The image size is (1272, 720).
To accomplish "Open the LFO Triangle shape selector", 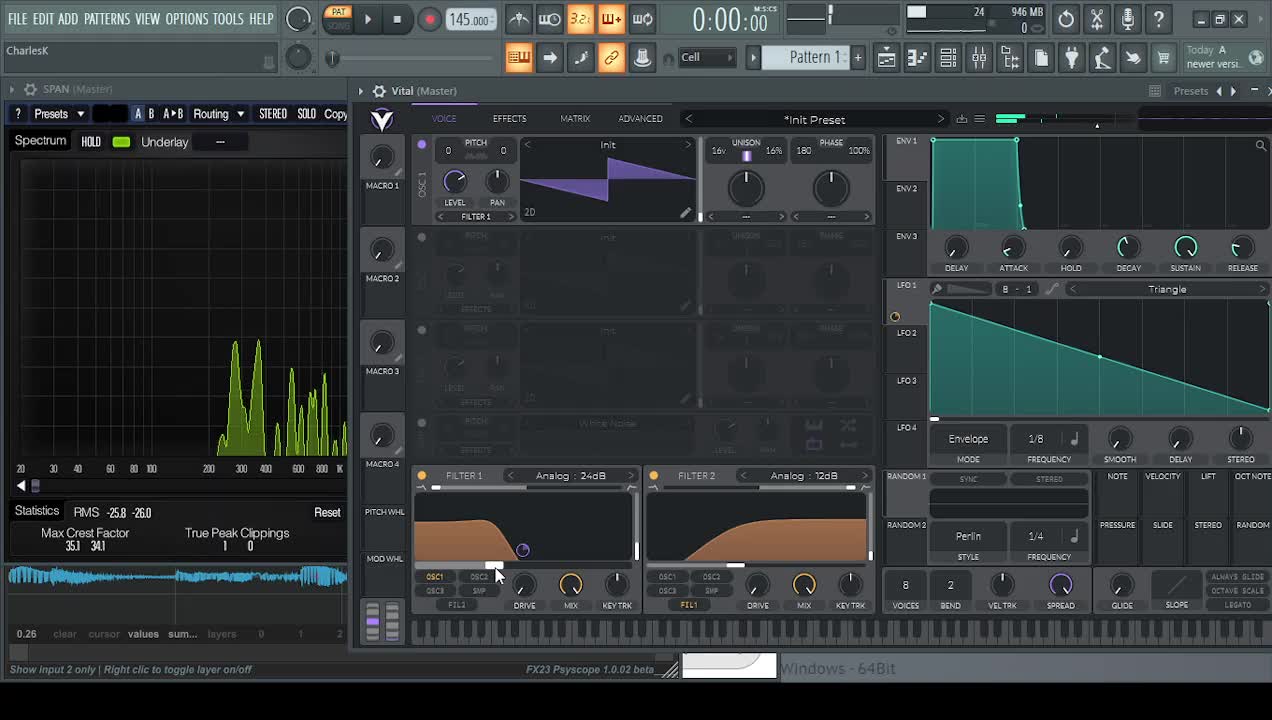I will [x=1167, y=289].
